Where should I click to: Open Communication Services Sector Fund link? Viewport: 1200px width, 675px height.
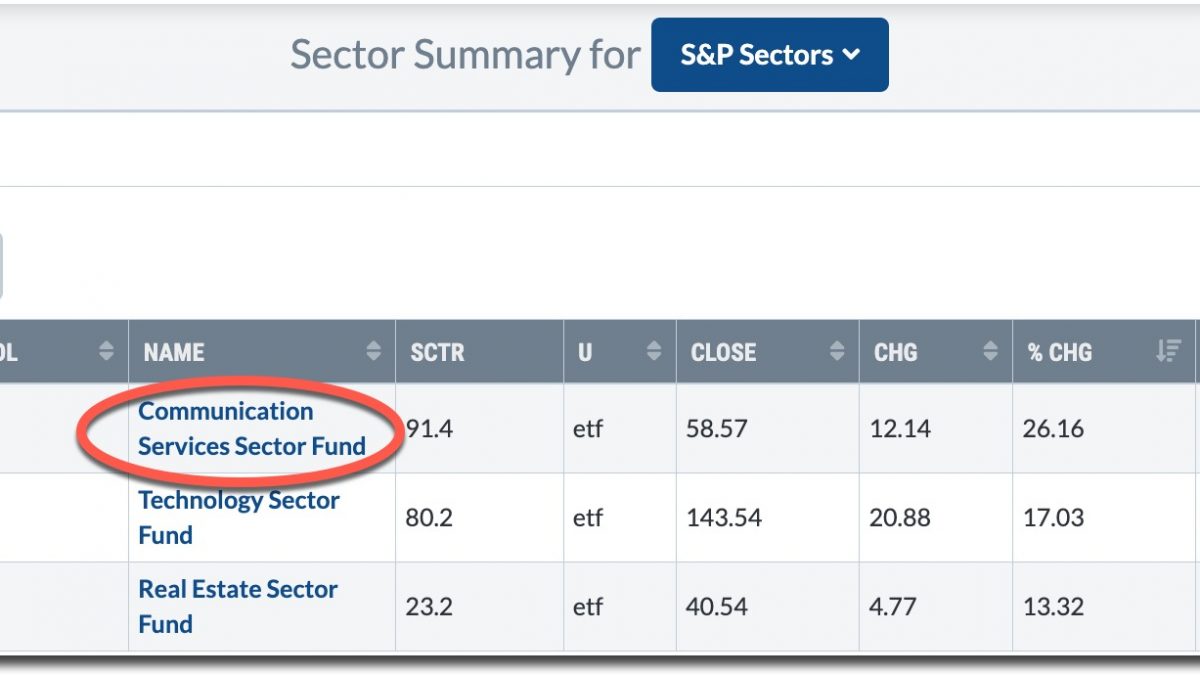252,428
